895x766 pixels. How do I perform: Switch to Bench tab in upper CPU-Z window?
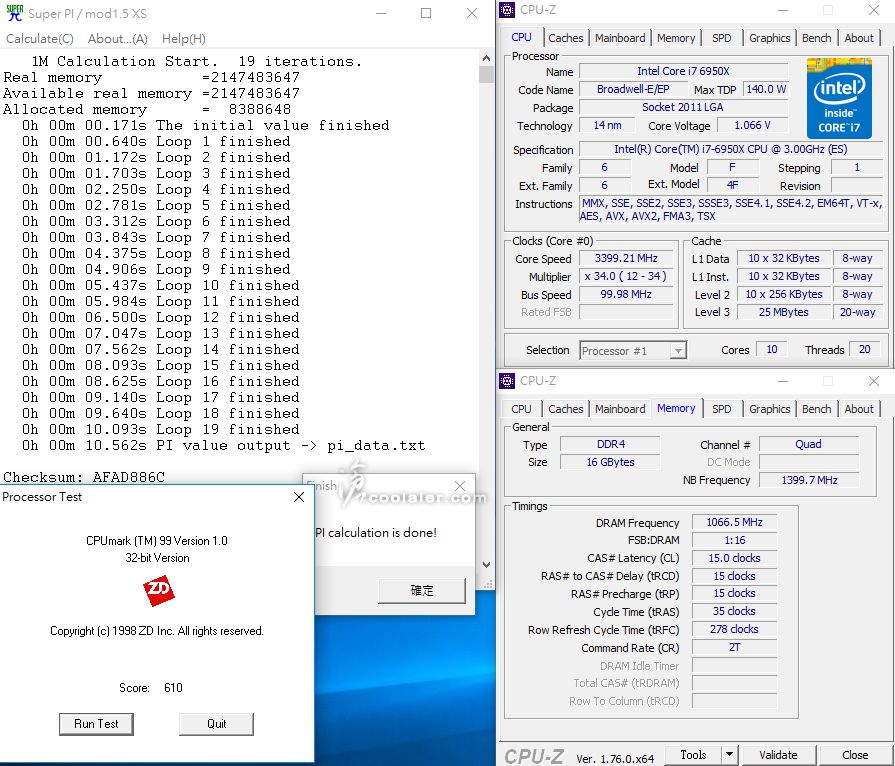[x=816, y=38]
